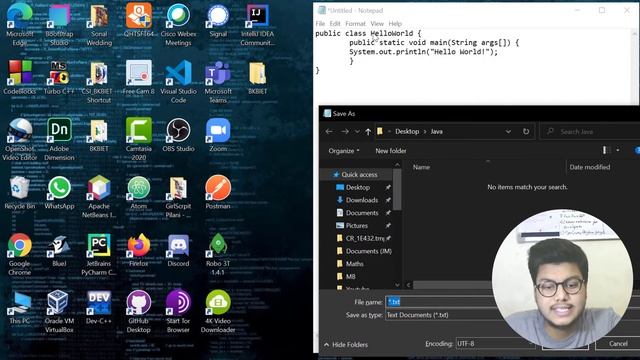This screenshot has height=360, width=640.
Task: Open Bootstrap Studio desktop icon
Action: [59, 24]
